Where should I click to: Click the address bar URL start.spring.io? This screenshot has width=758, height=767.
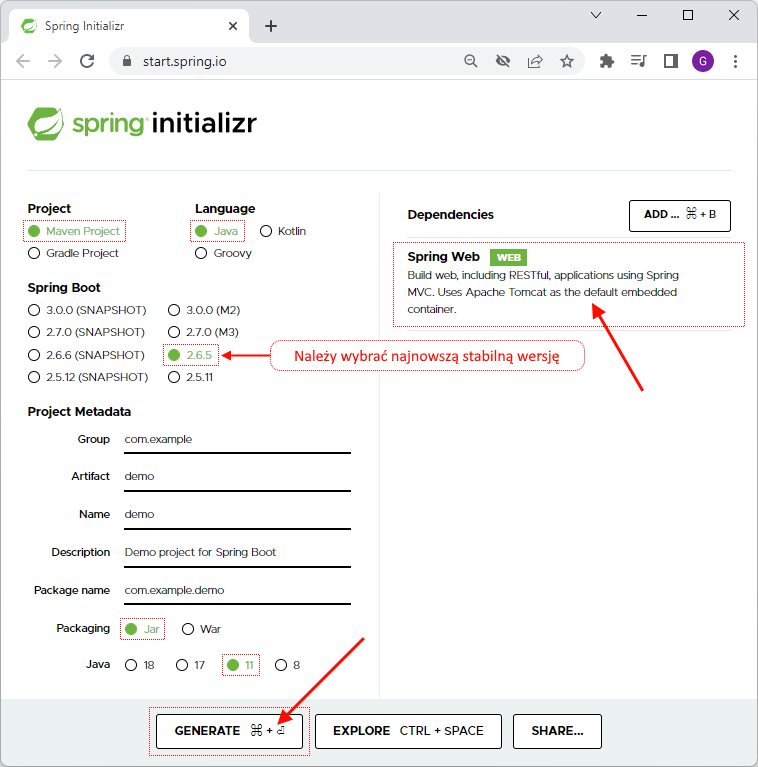[x=184, y=62]
